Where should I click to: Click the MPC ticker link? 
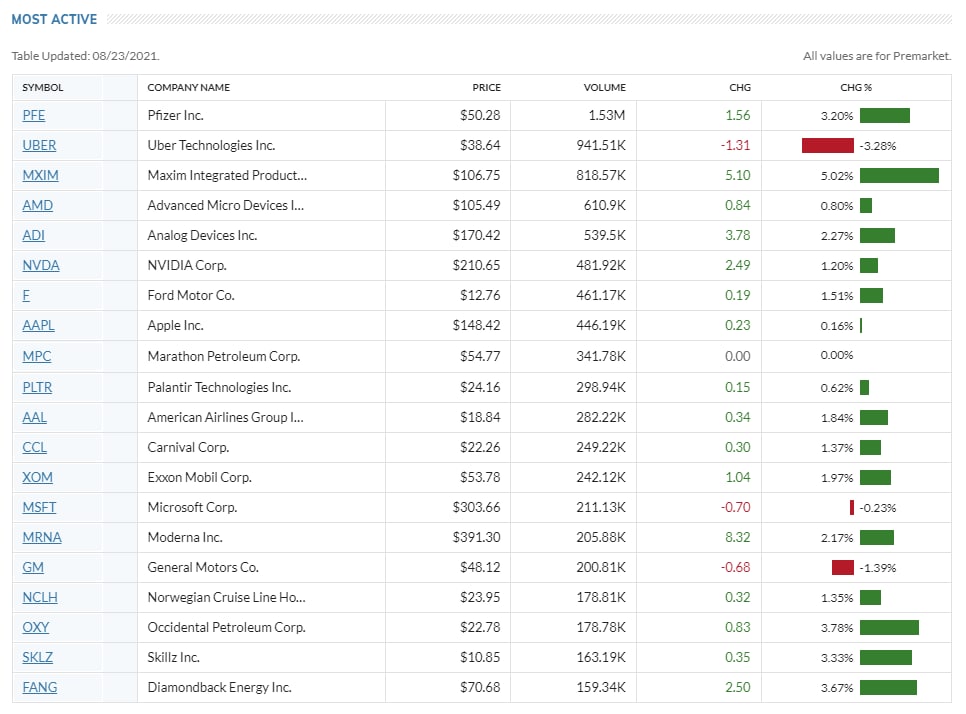pos(36,356)
